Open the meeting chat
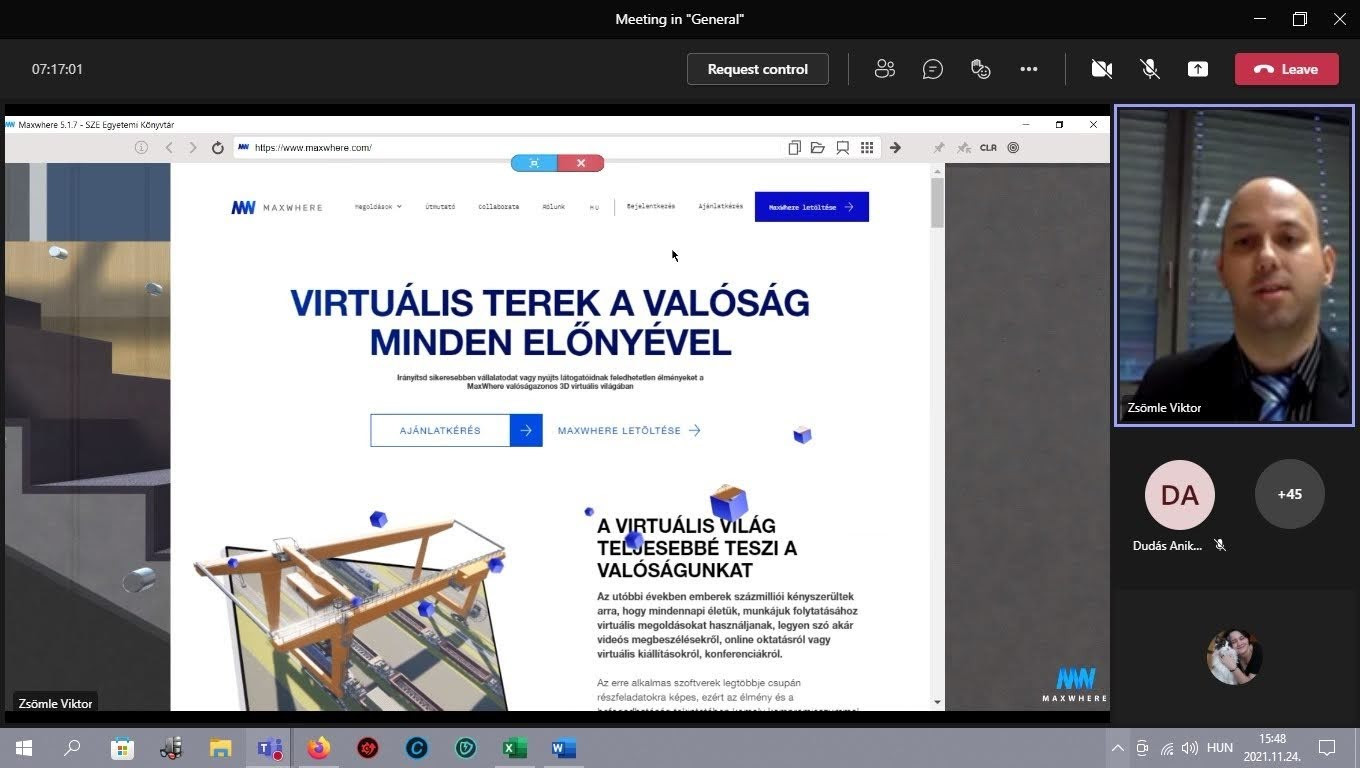The width and height of the screenshot is (1360, 768). point(932,69)
